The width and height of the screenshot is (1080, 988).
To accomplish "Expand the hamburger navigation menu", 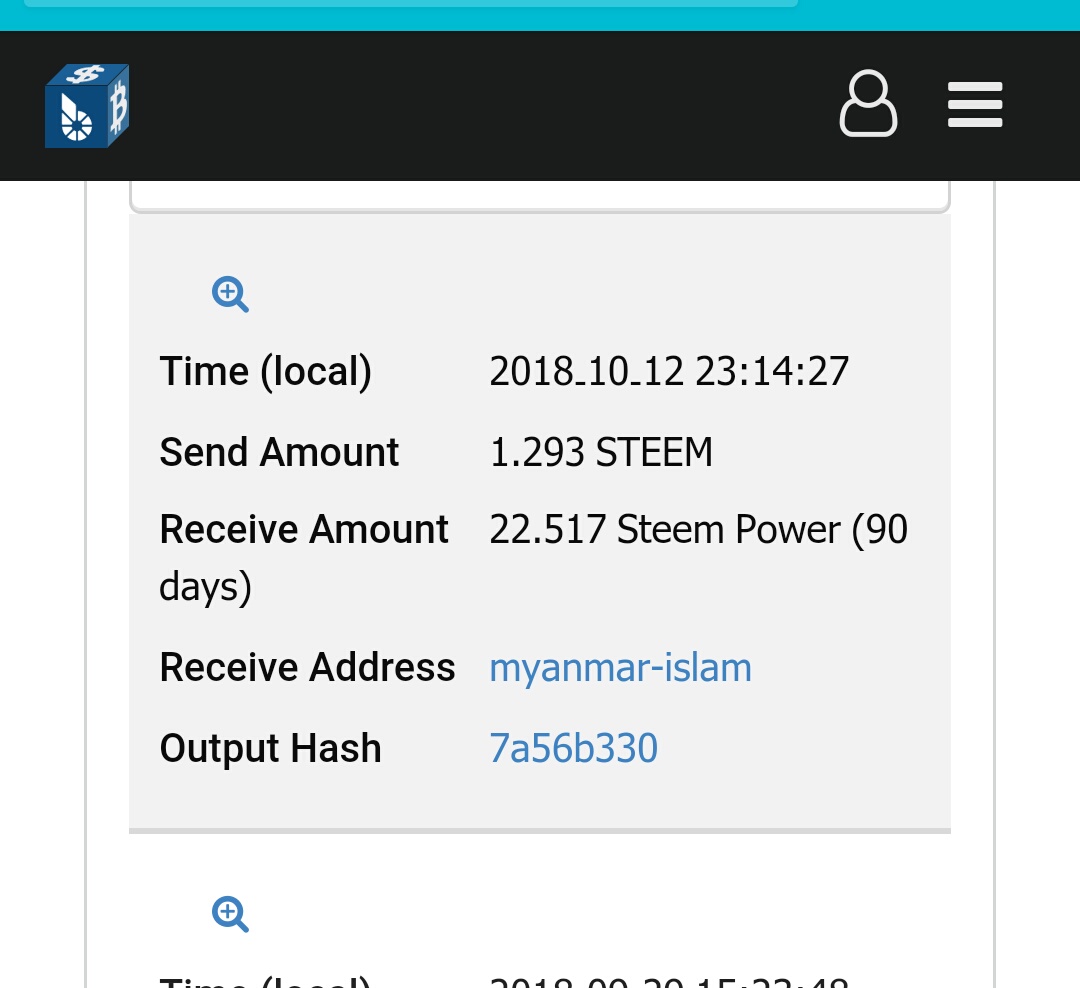I will (x=975, y=104).
